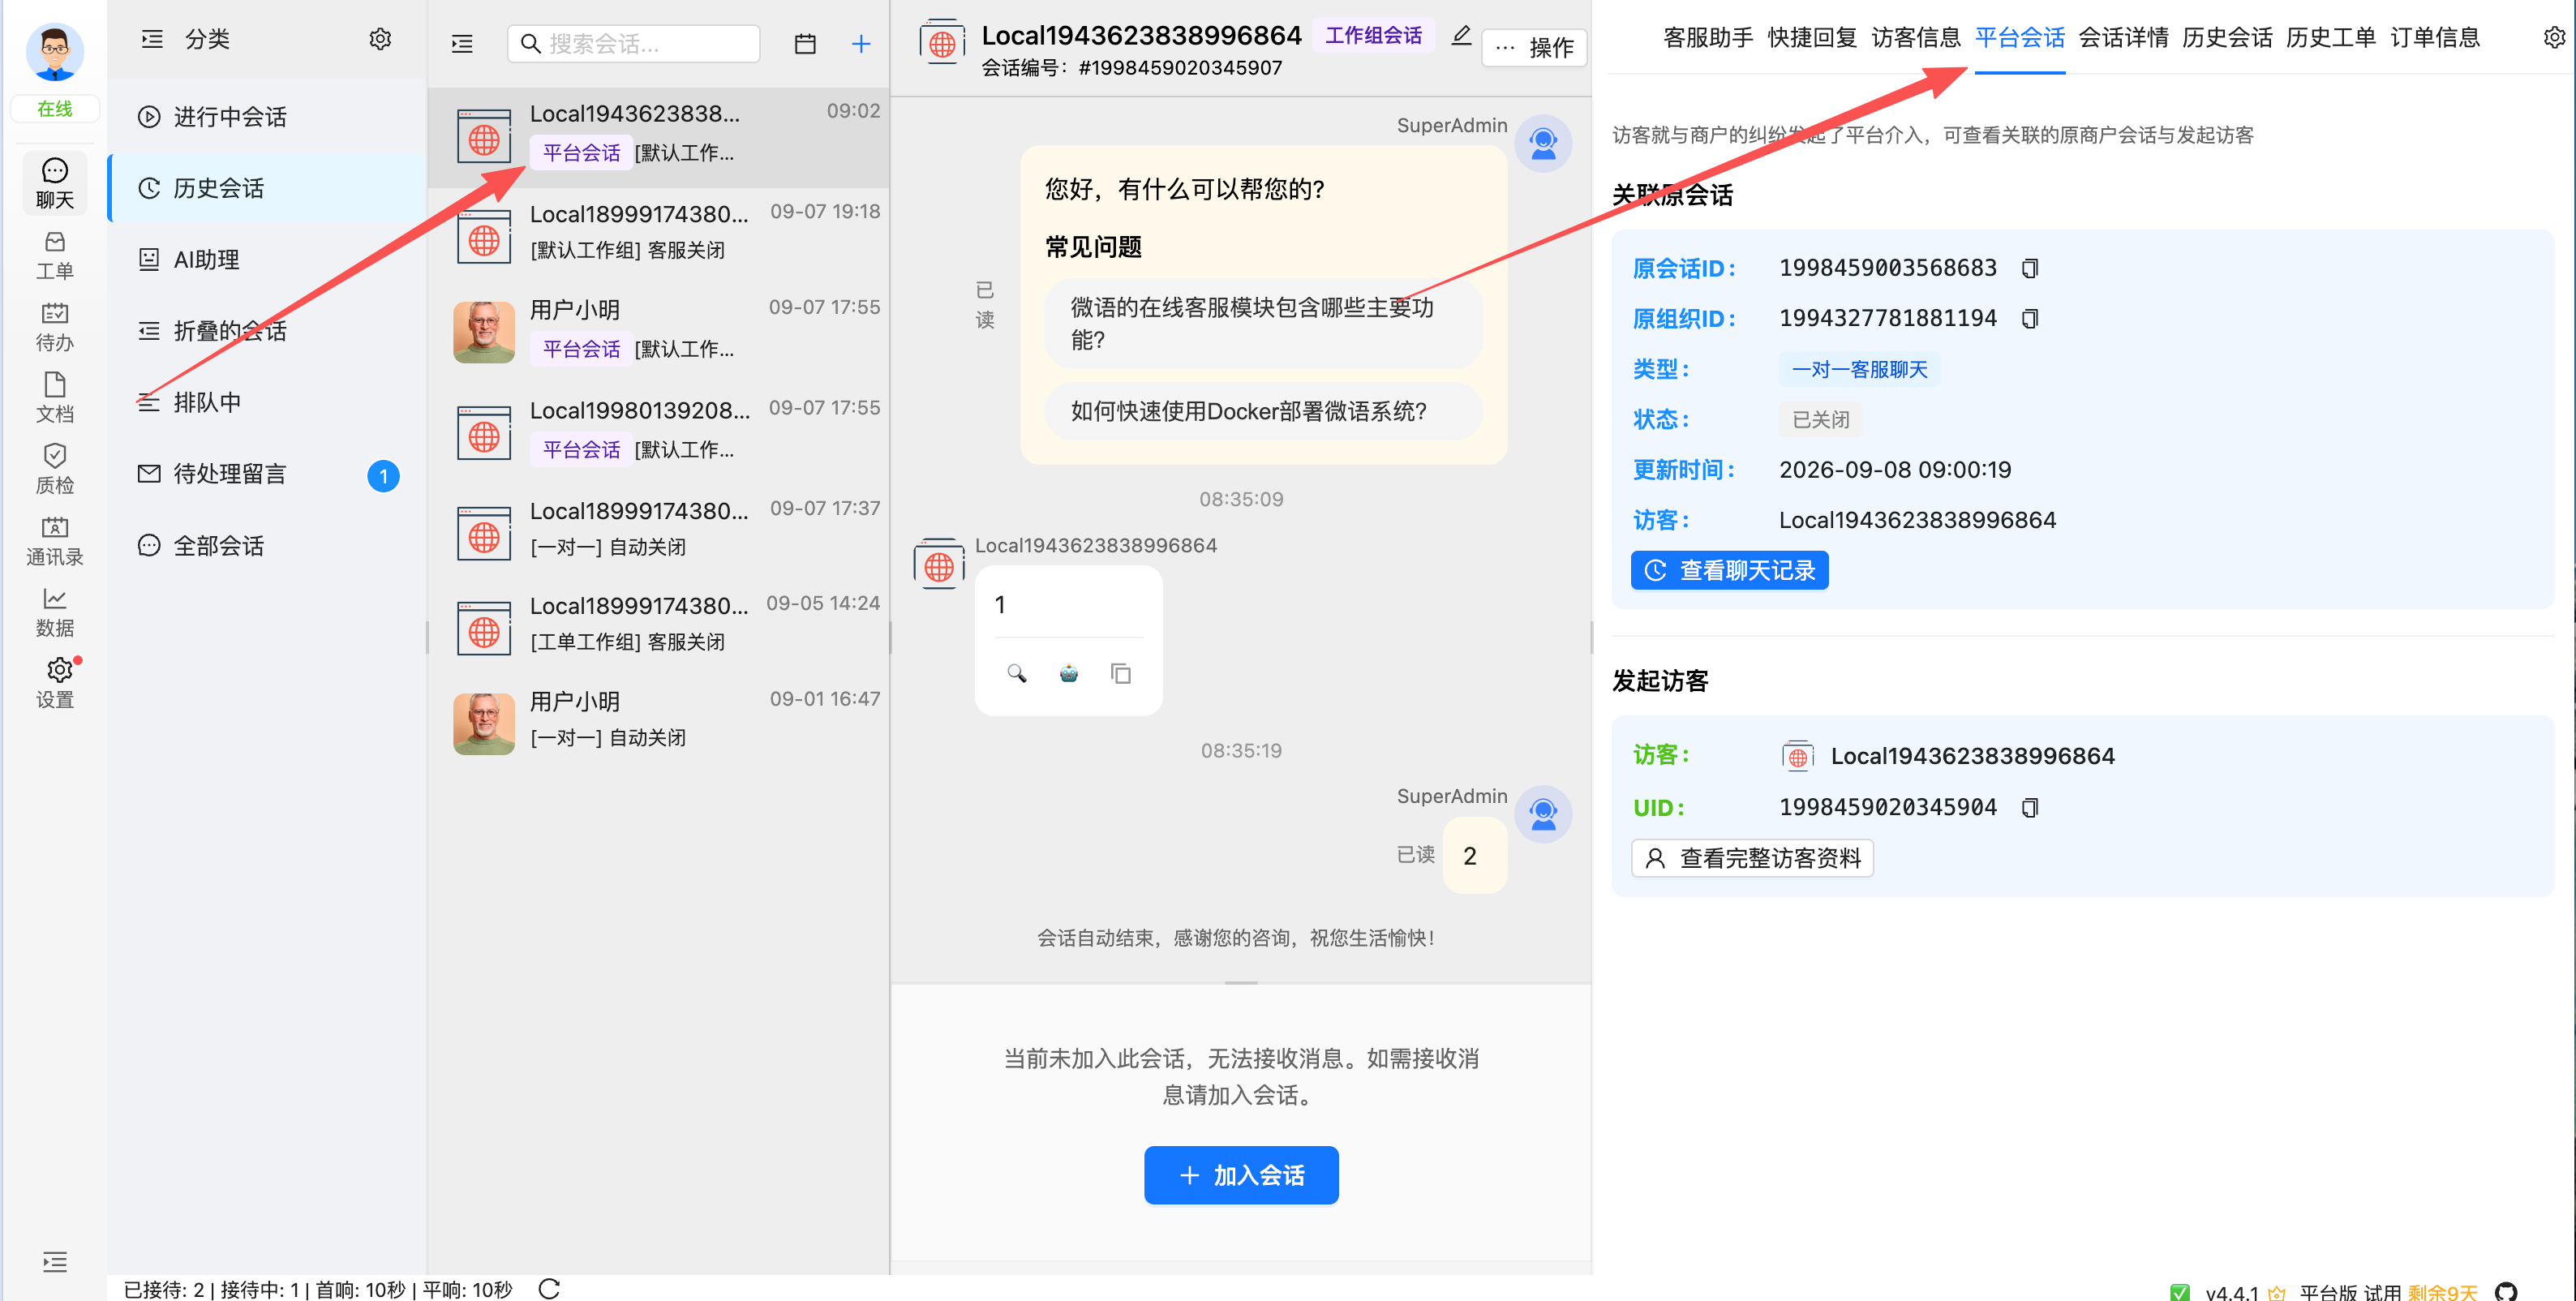The width and height of the screenshot is (2576, 1301).
Task: Select 待处理留言 in the category list
Action: [267, 474]
